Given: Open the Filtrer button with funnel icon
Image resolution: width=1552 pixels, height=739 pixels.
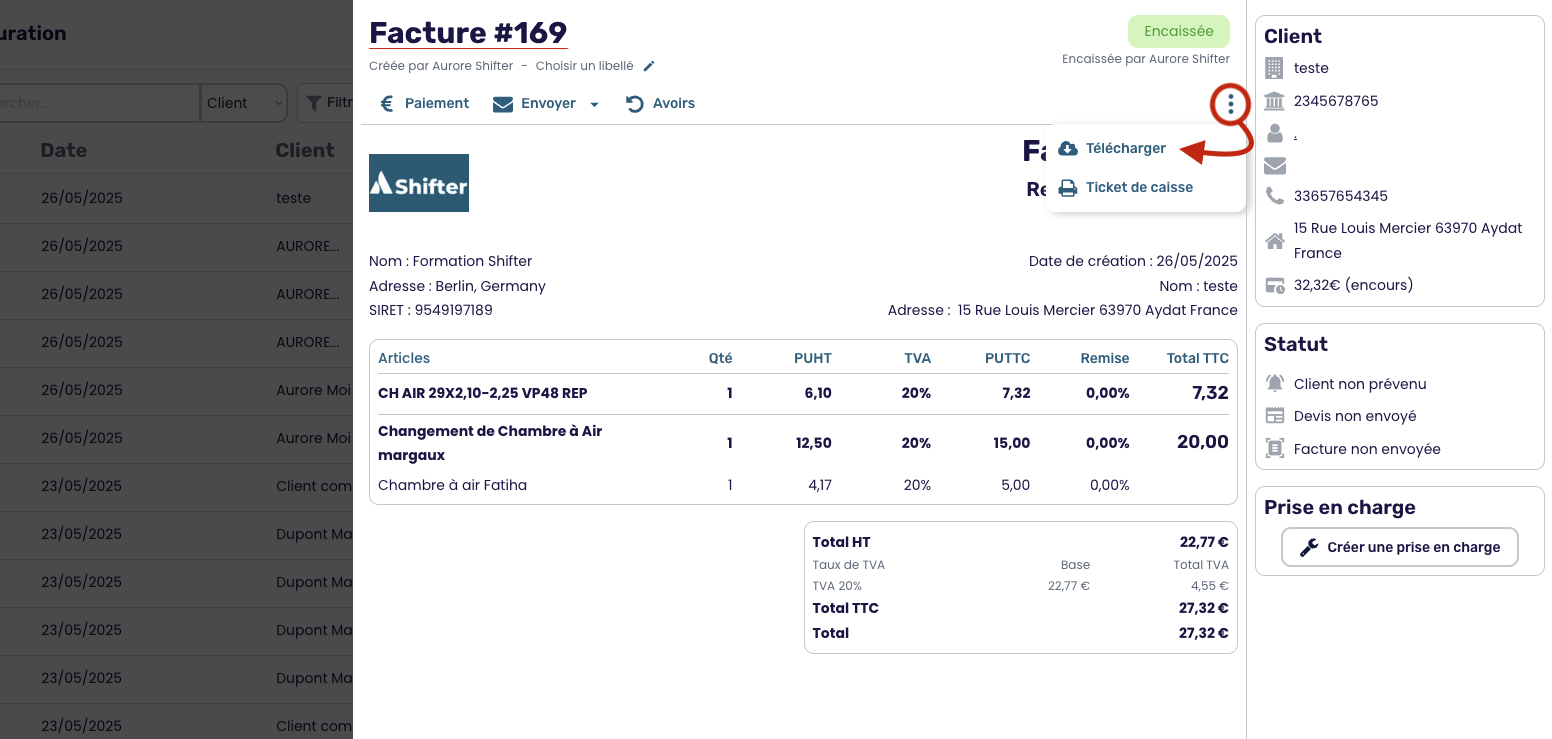Looking at the screenshot, I should tap(328, 103).
